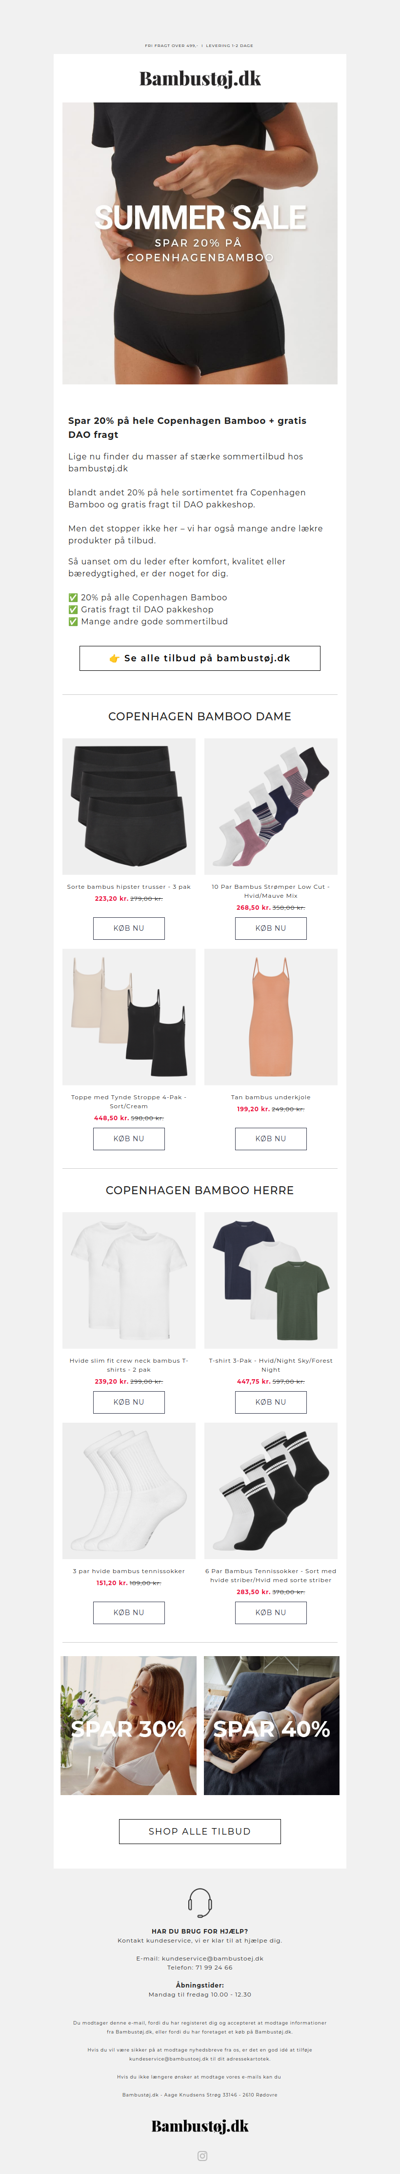Click the headset customer service icon
400x2174 pixels.
tap(200, 1901)
